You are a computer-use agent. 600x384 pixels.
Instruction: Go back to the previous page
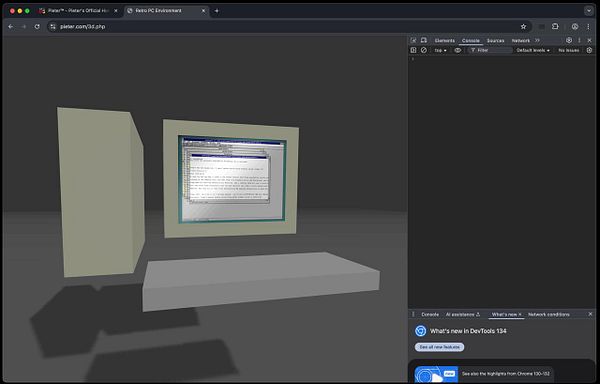coord(11,26)
